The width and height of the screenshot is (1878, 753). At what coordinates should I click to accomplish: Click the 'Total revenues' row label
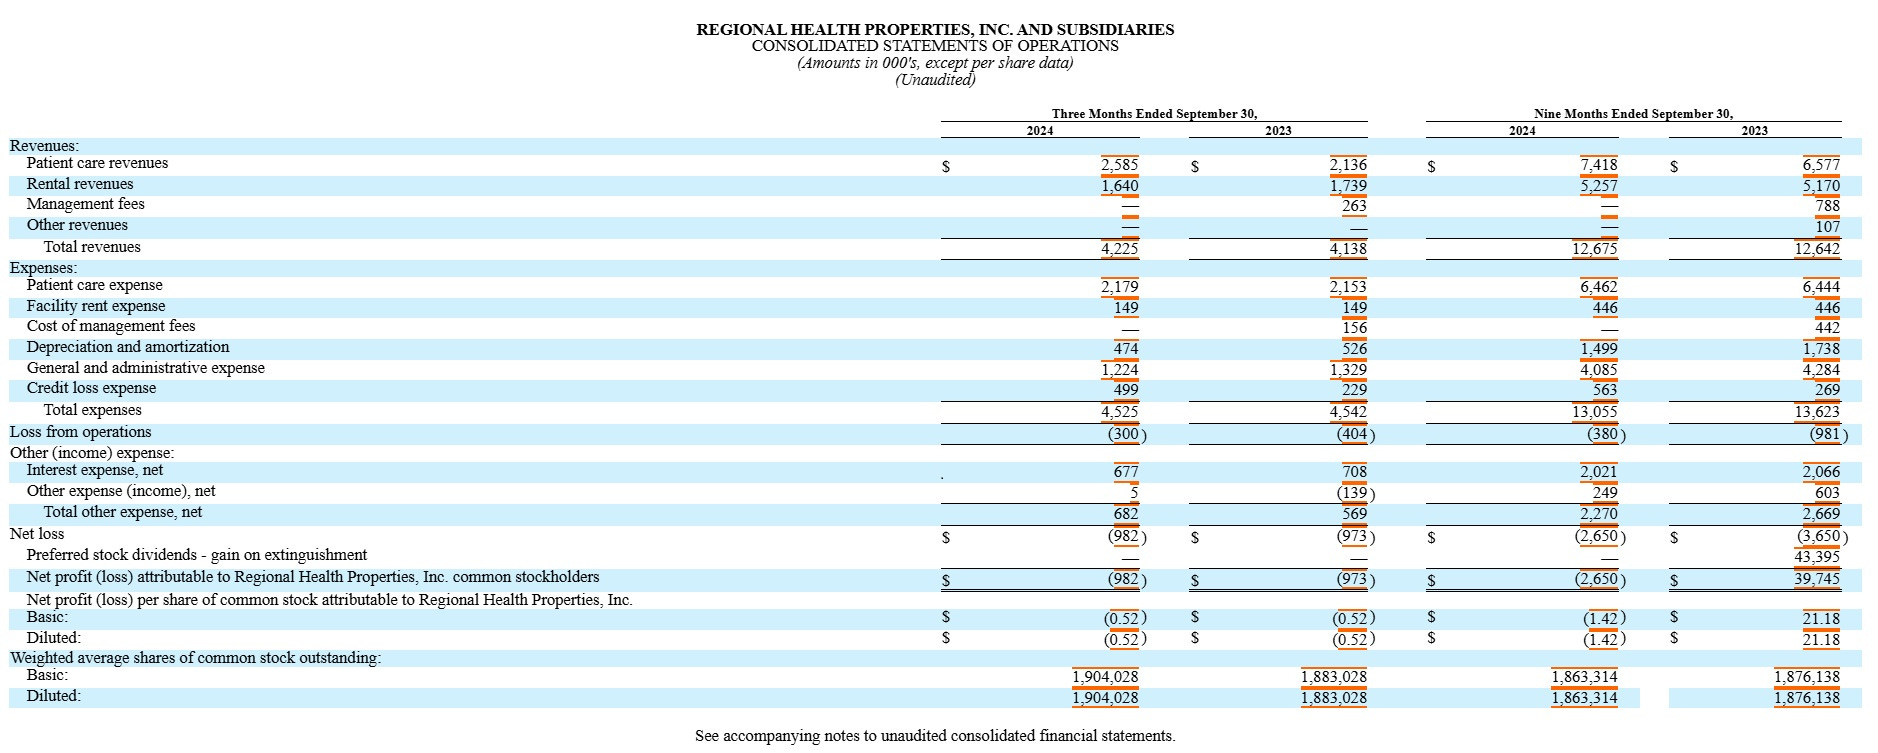click(x=92, y=247)
